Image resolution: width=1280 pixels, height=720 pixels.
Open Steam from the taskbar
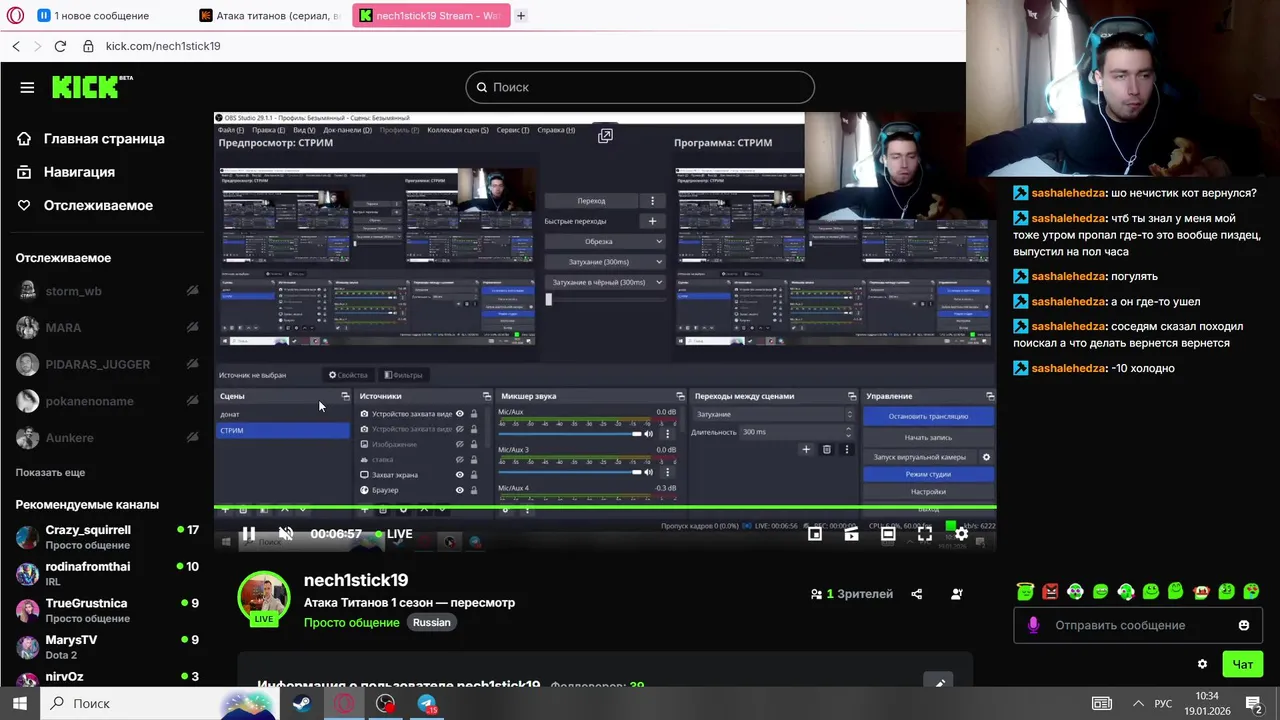(x=301, y=703)
